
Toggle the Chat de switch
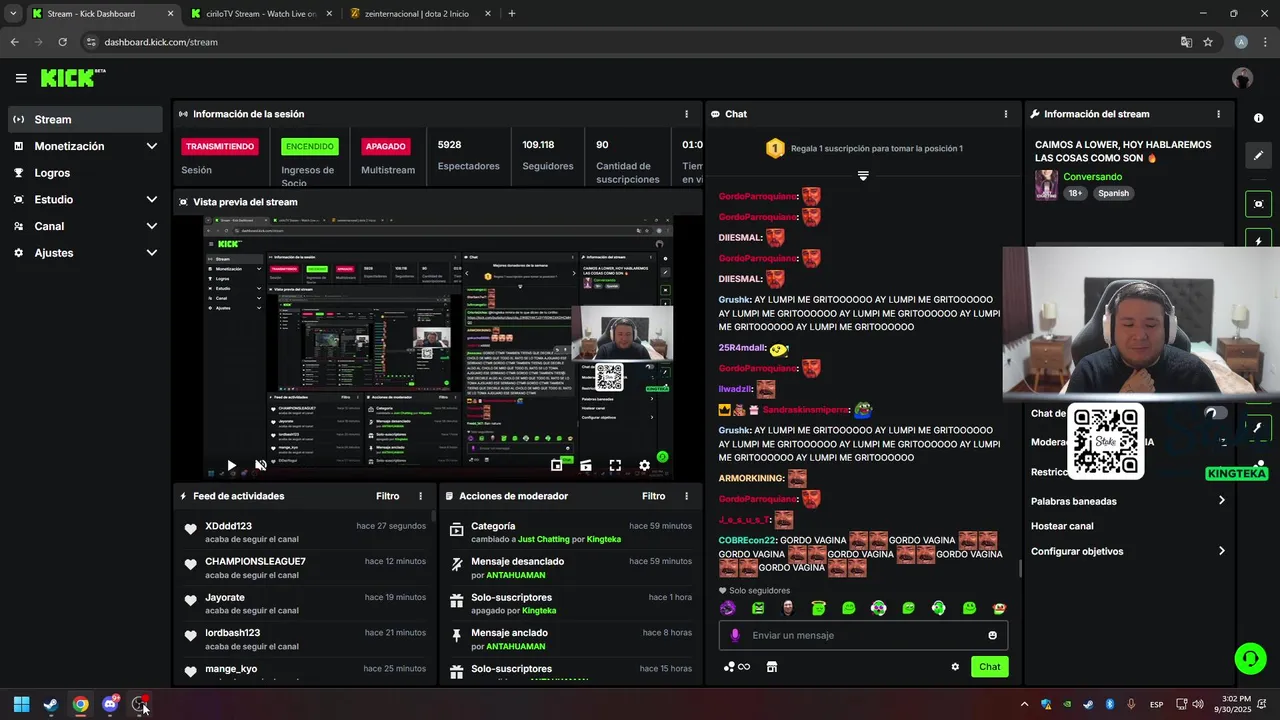pyautogui.click(x=1216, y=413)
